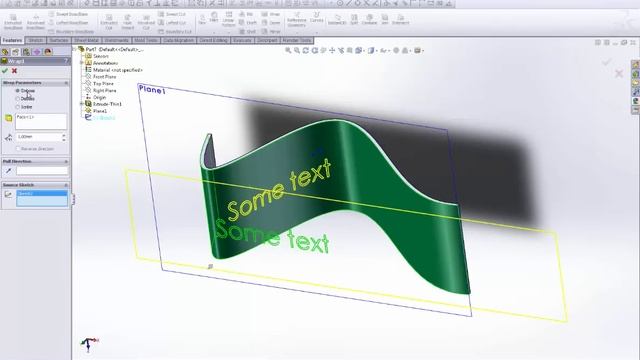Image resolution: width=640 pixels, height=360 pixels.
Task: Select the Deboss radio option
Action: pos(18,99)
